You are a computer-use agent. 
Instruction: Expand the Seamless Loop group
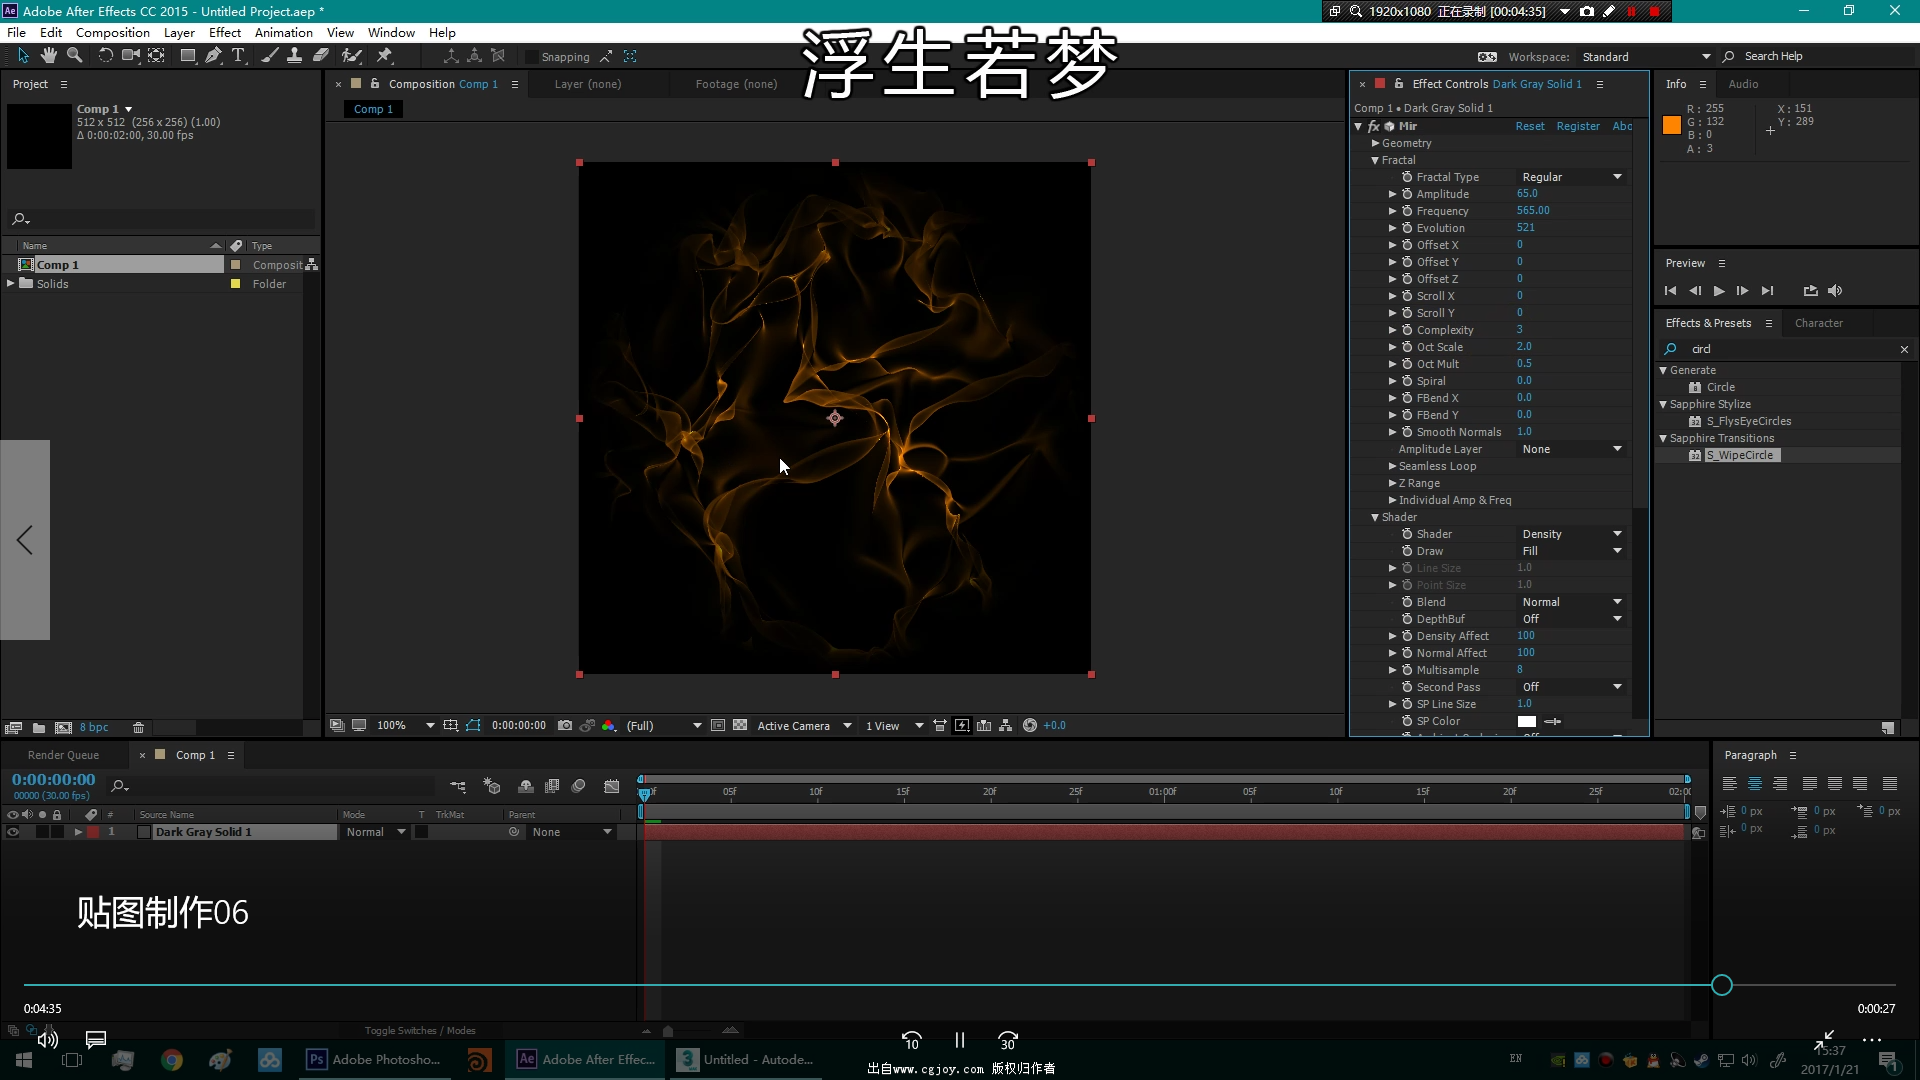[x=1392, y=467]
